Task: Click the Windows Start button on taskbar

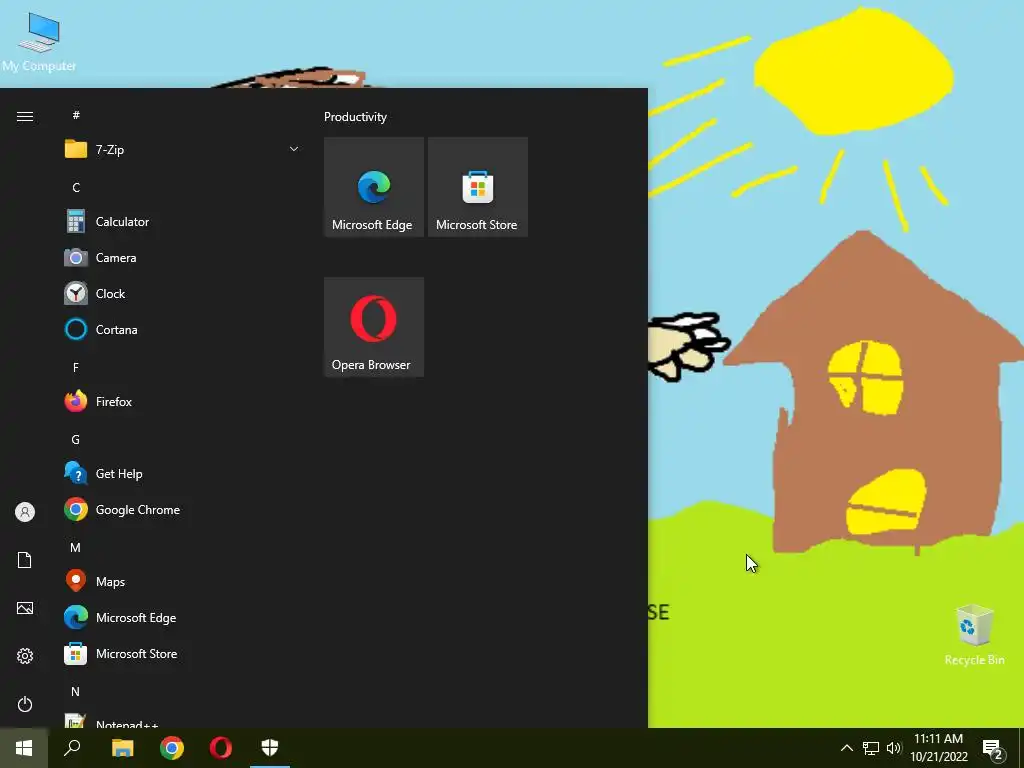Action: pos(24,748)
